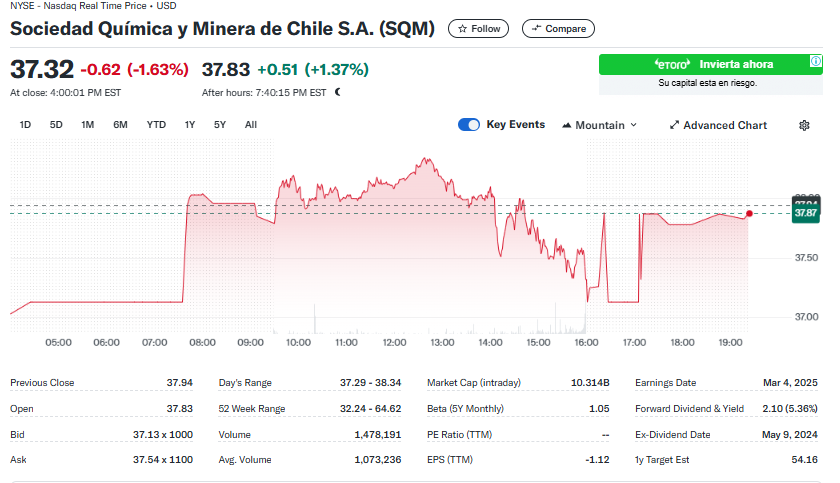Click the 52 Week Range label

coord(252,409)
